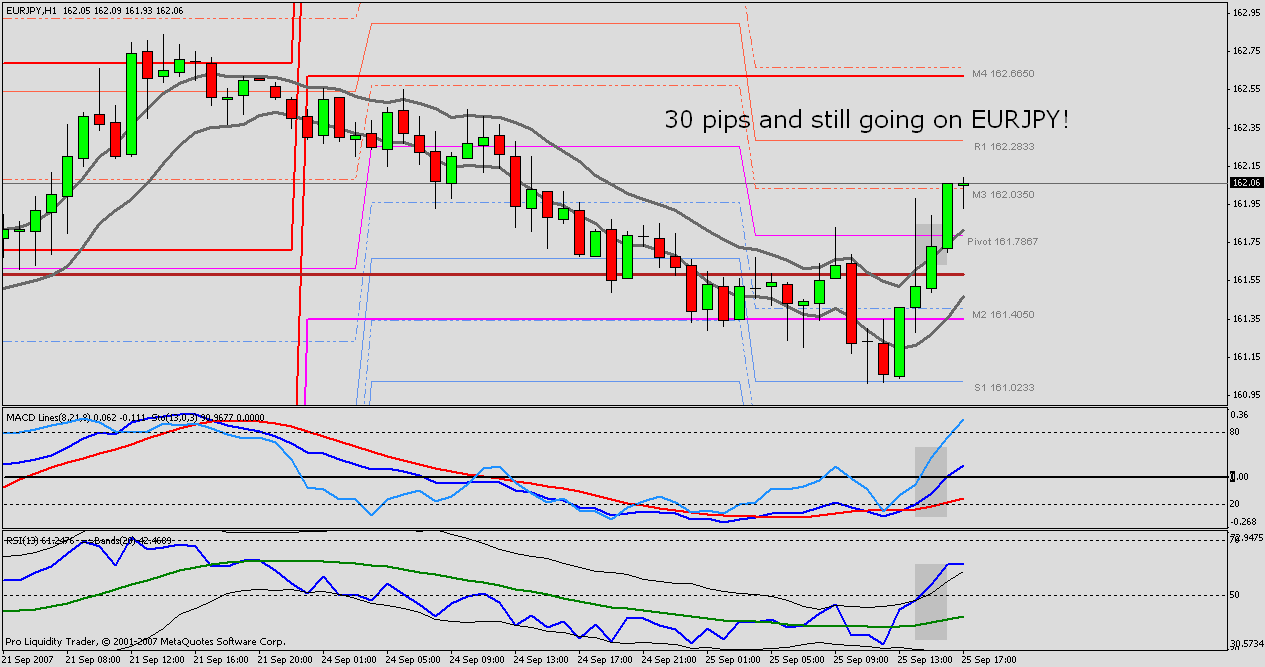The height and width of the screenshot is (667, 1265).
Task: Click the 24 Sep 13:00 time axis label
Action: coord(541,660)
